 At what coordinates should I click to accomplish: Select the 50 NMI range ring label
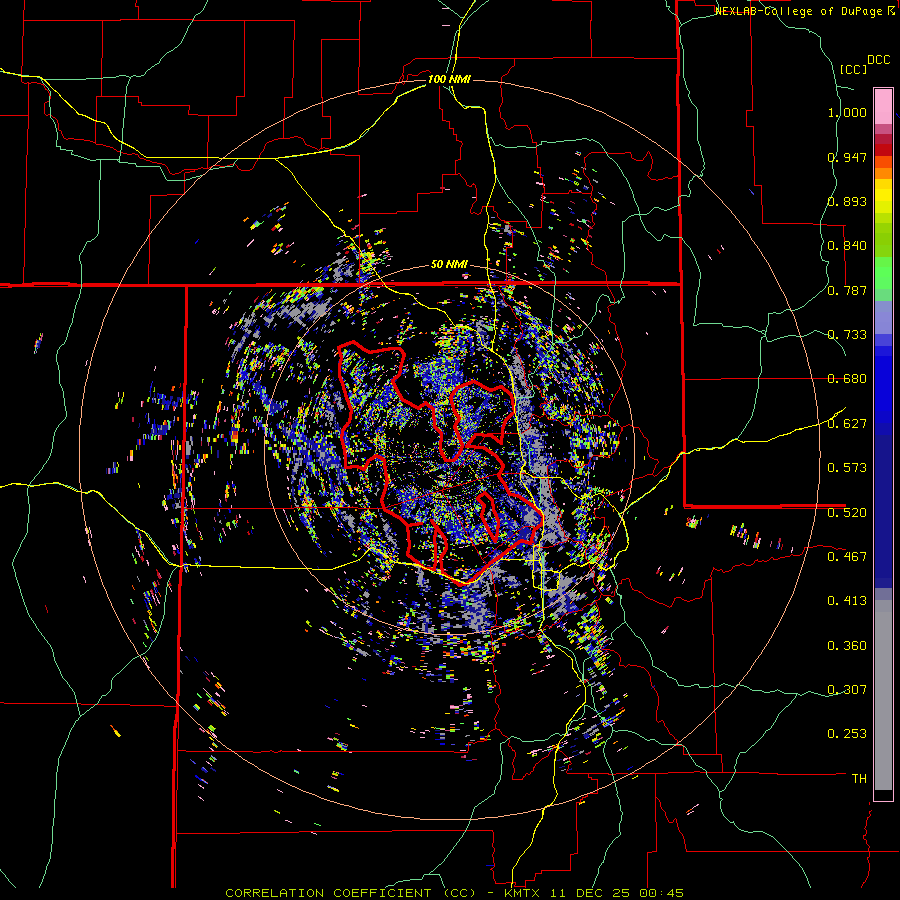[449, 264]
